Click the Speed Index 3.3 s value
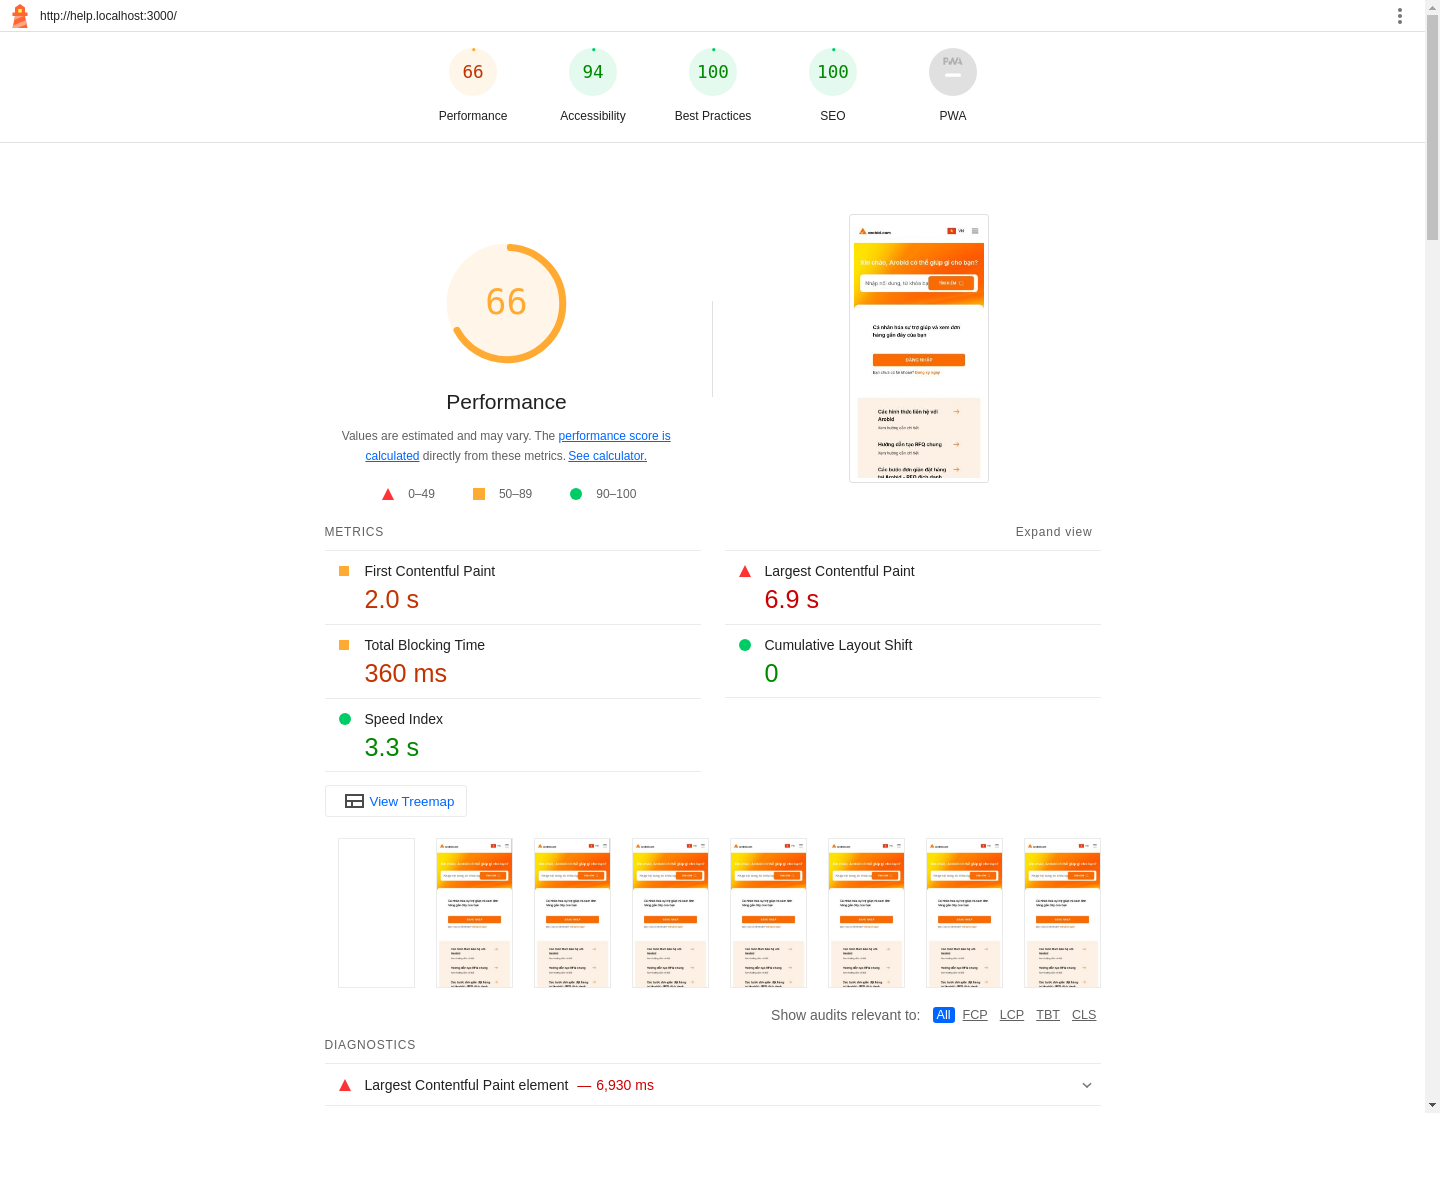 (392, 747)
